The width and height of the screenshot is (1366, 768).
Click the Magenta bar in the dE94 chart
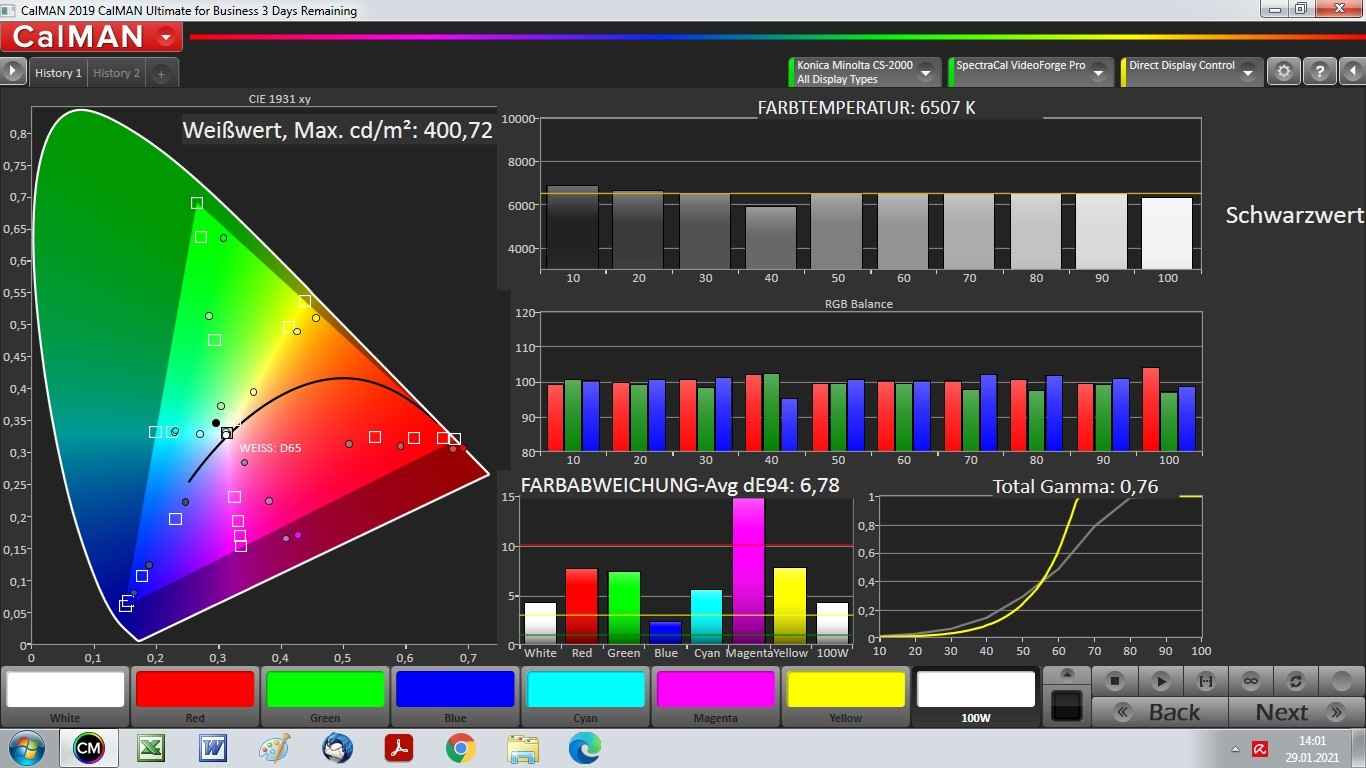coord(748,570)
